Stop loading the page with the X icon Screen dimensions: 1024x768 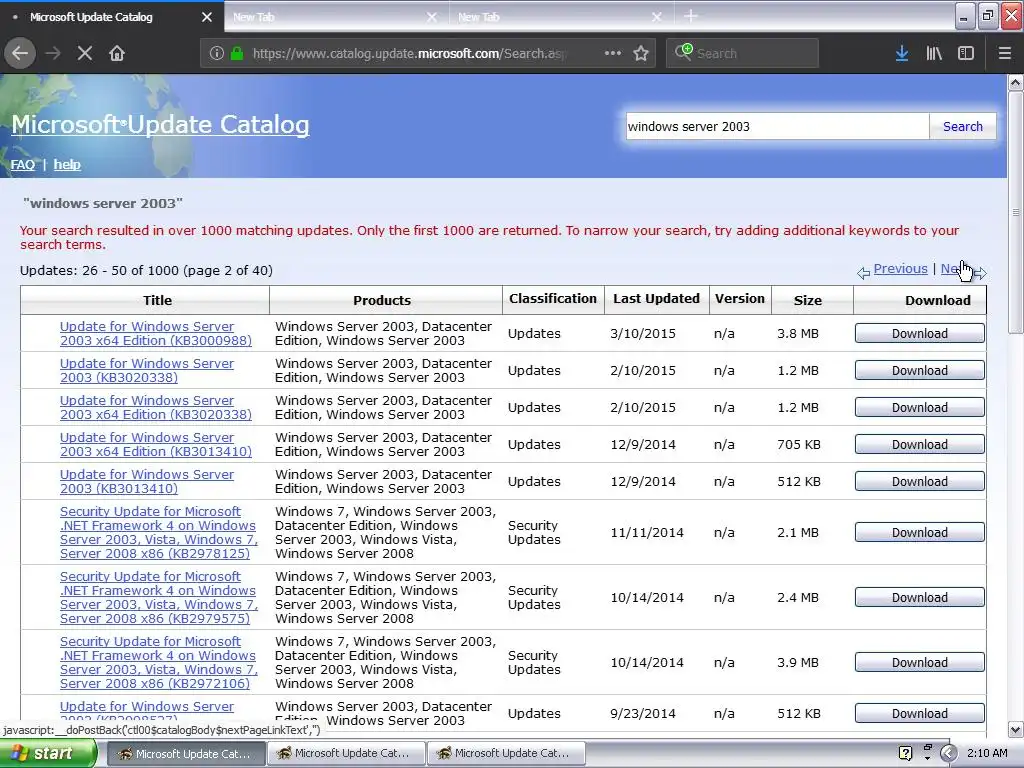tap(84, 54)
